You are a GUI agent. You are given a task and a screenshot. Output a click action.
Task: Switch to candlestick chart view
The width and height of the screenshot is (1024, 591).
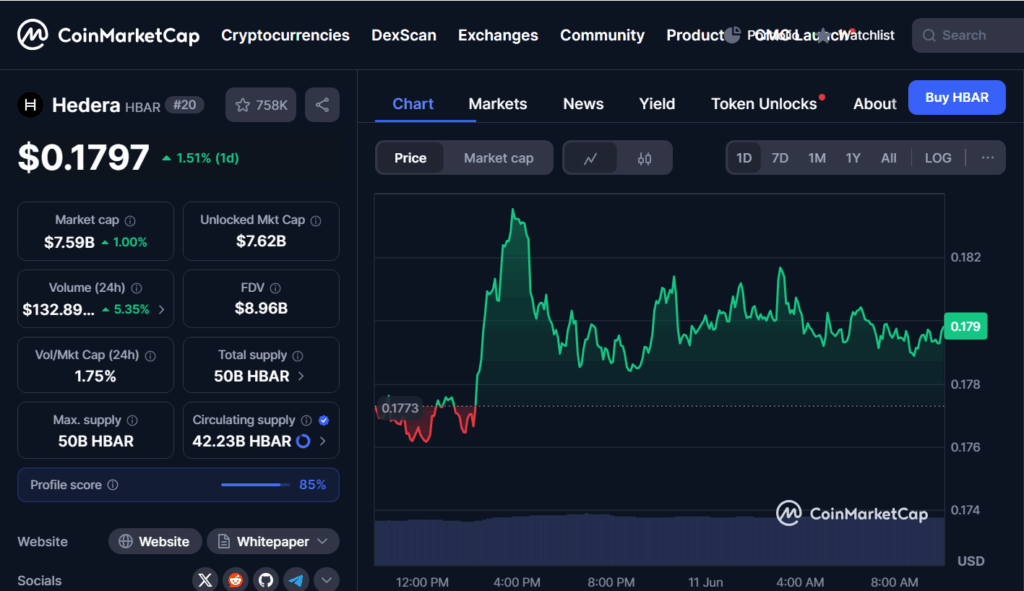[x=645, y=158]
